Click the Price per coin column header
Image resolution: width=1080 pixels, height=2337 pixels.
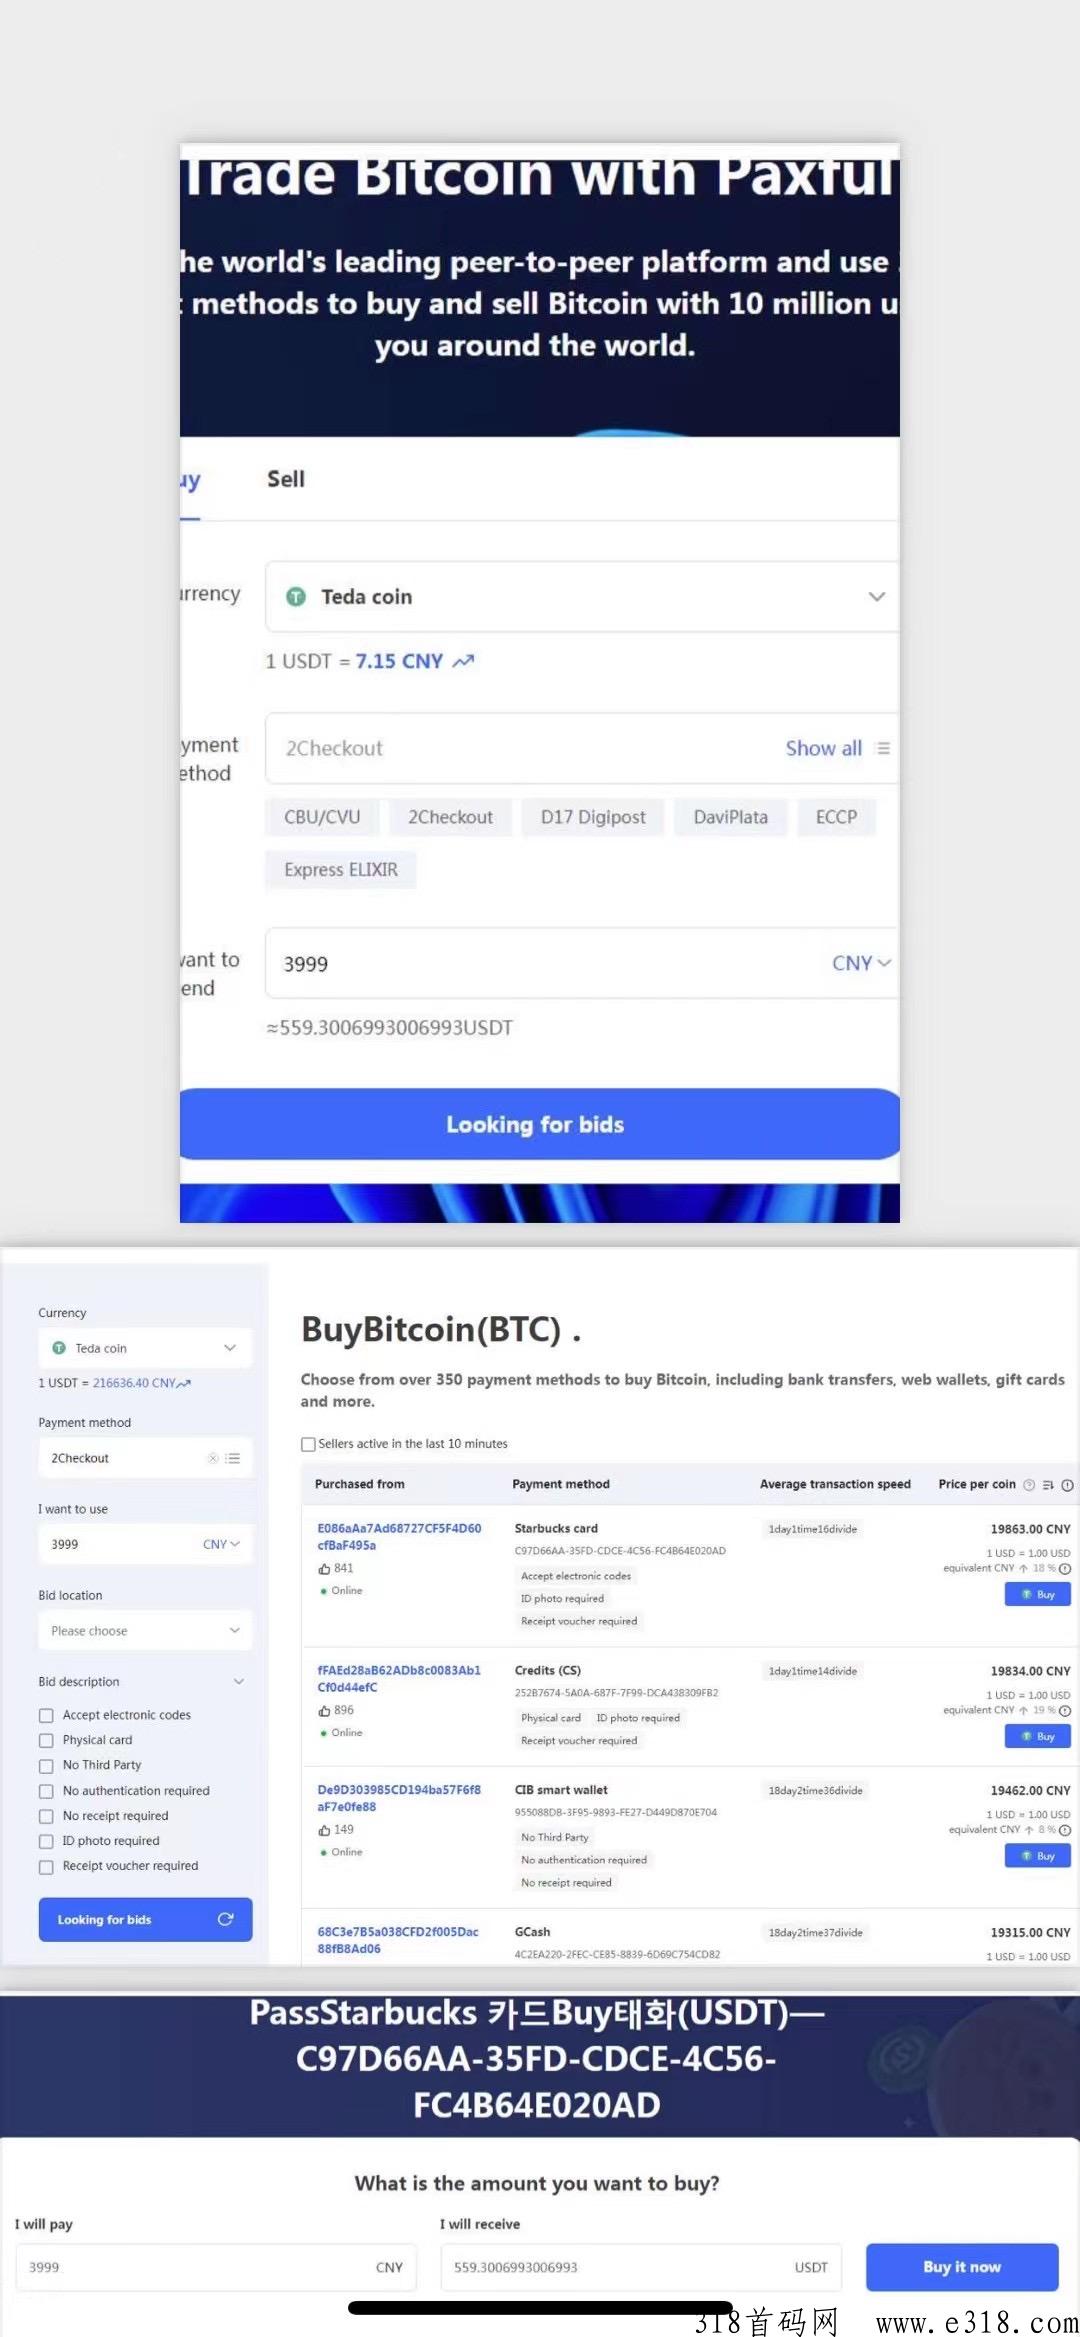977,1484
